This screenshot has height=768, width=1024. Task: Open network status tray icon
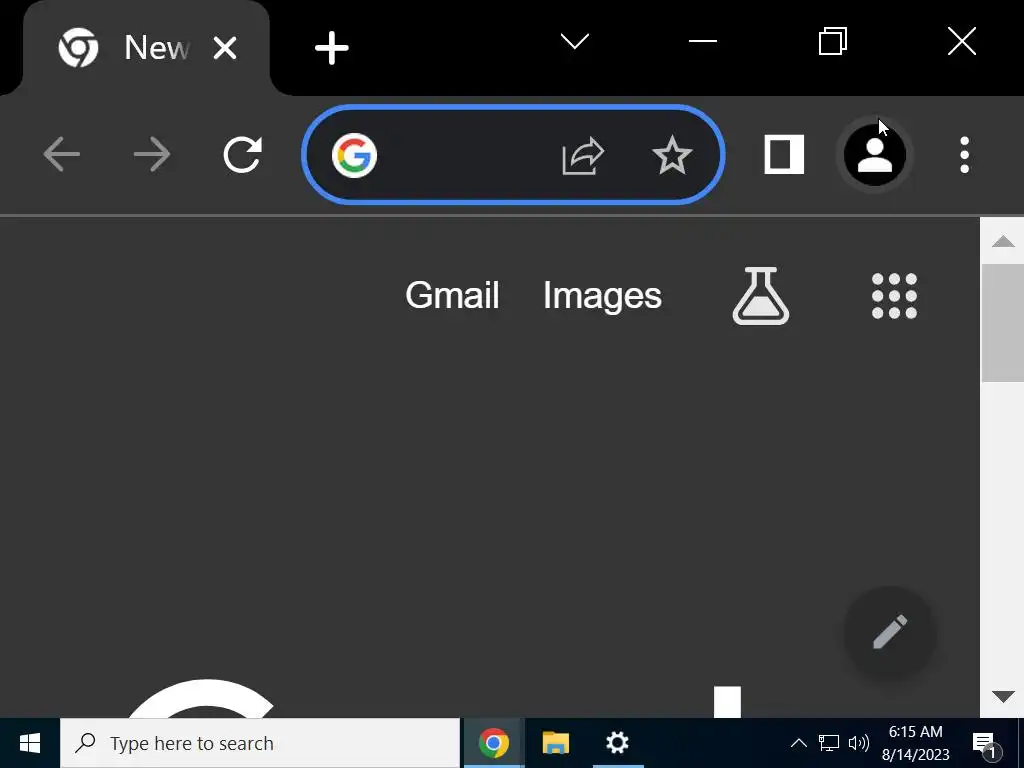point(828,743)
